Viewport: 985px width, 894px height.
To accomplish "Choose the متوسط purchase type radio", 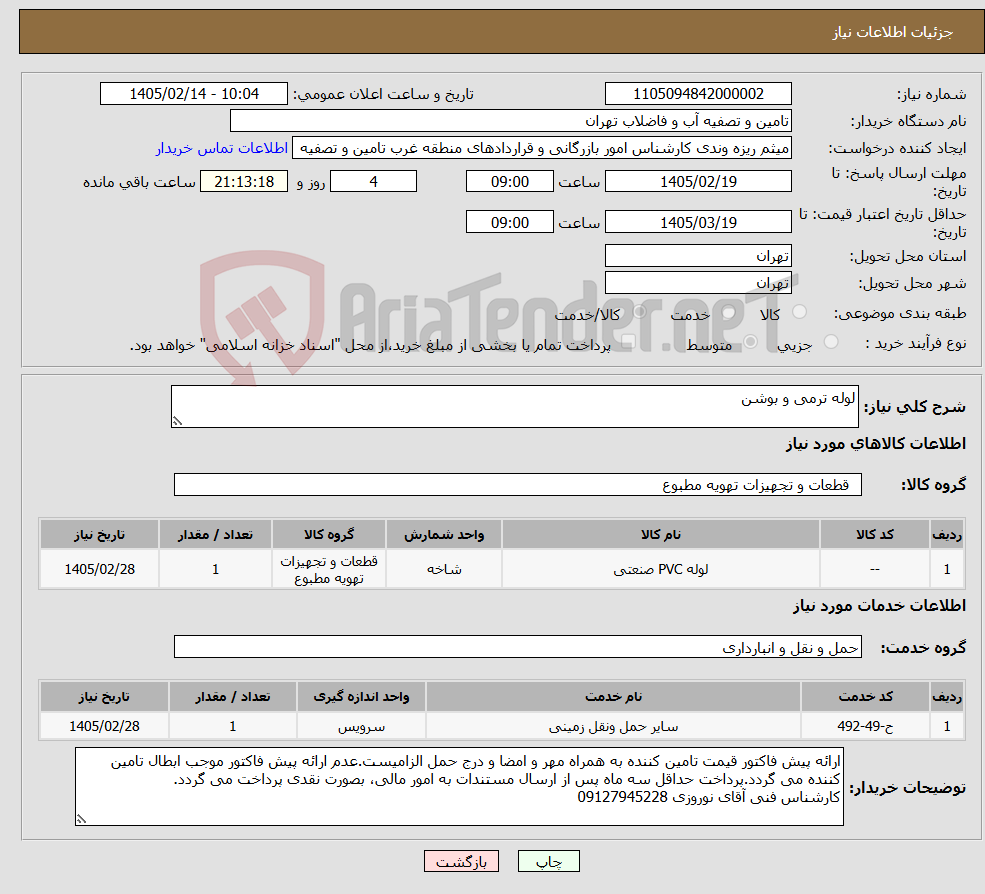I will [751, 342].
